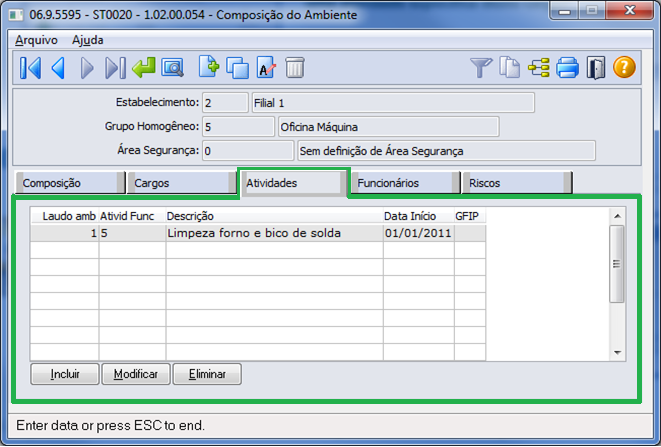Go to next record arrow
The image size is (661, 447).
pyautogui.click(x=87, y=68)
